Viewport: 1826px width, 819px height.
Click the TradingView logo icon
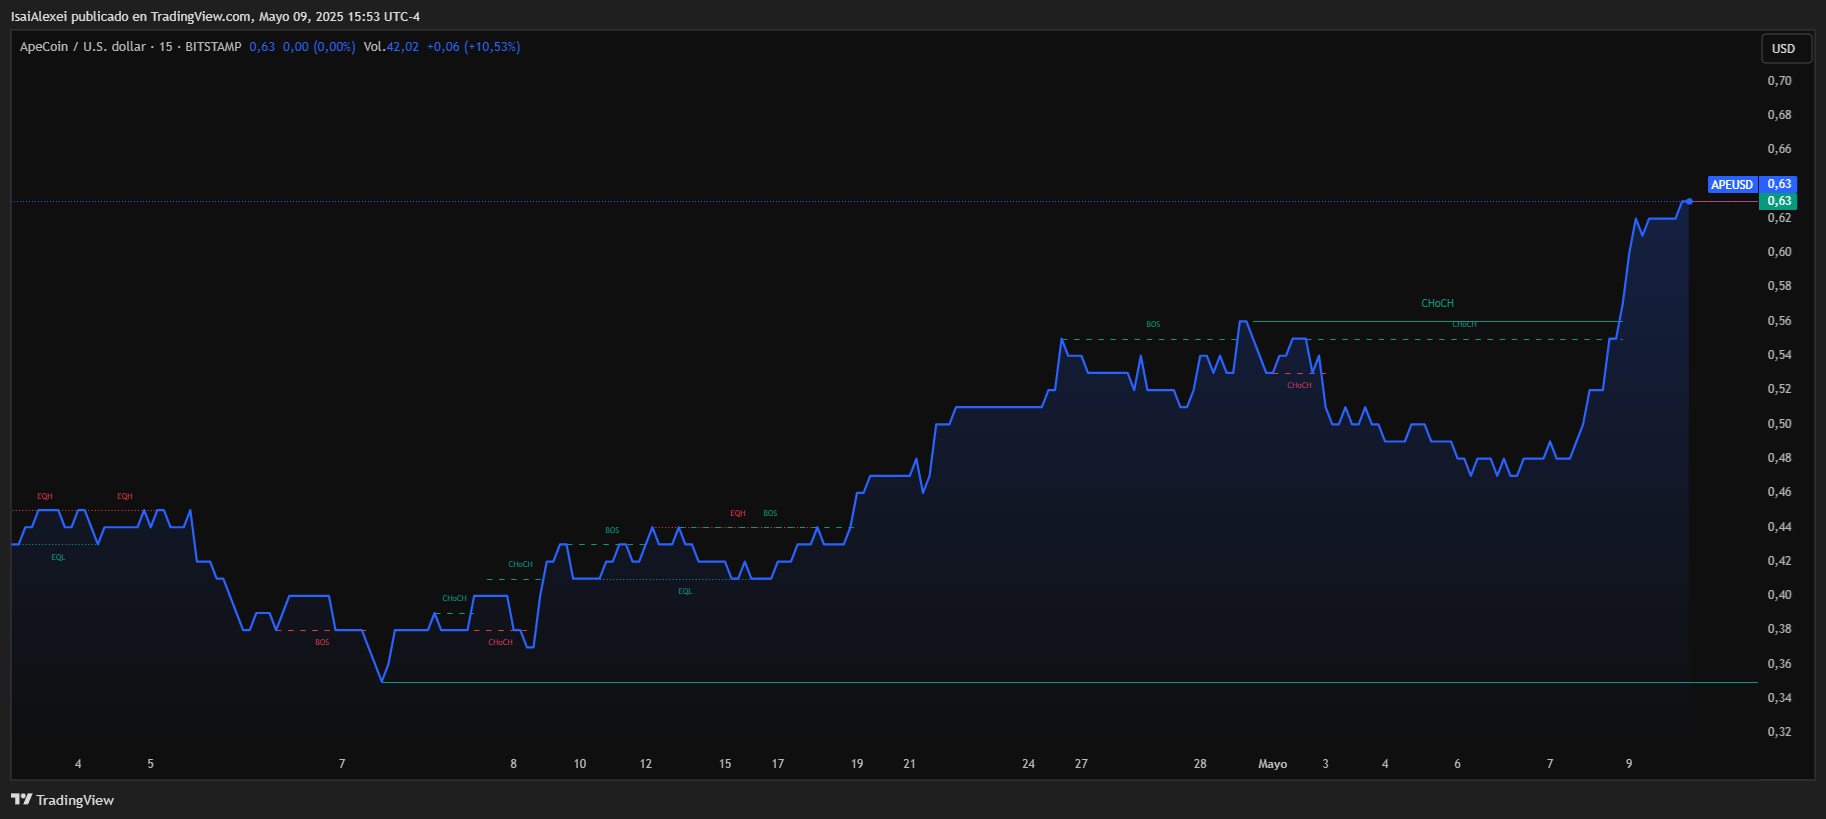(x=21, y=799)
